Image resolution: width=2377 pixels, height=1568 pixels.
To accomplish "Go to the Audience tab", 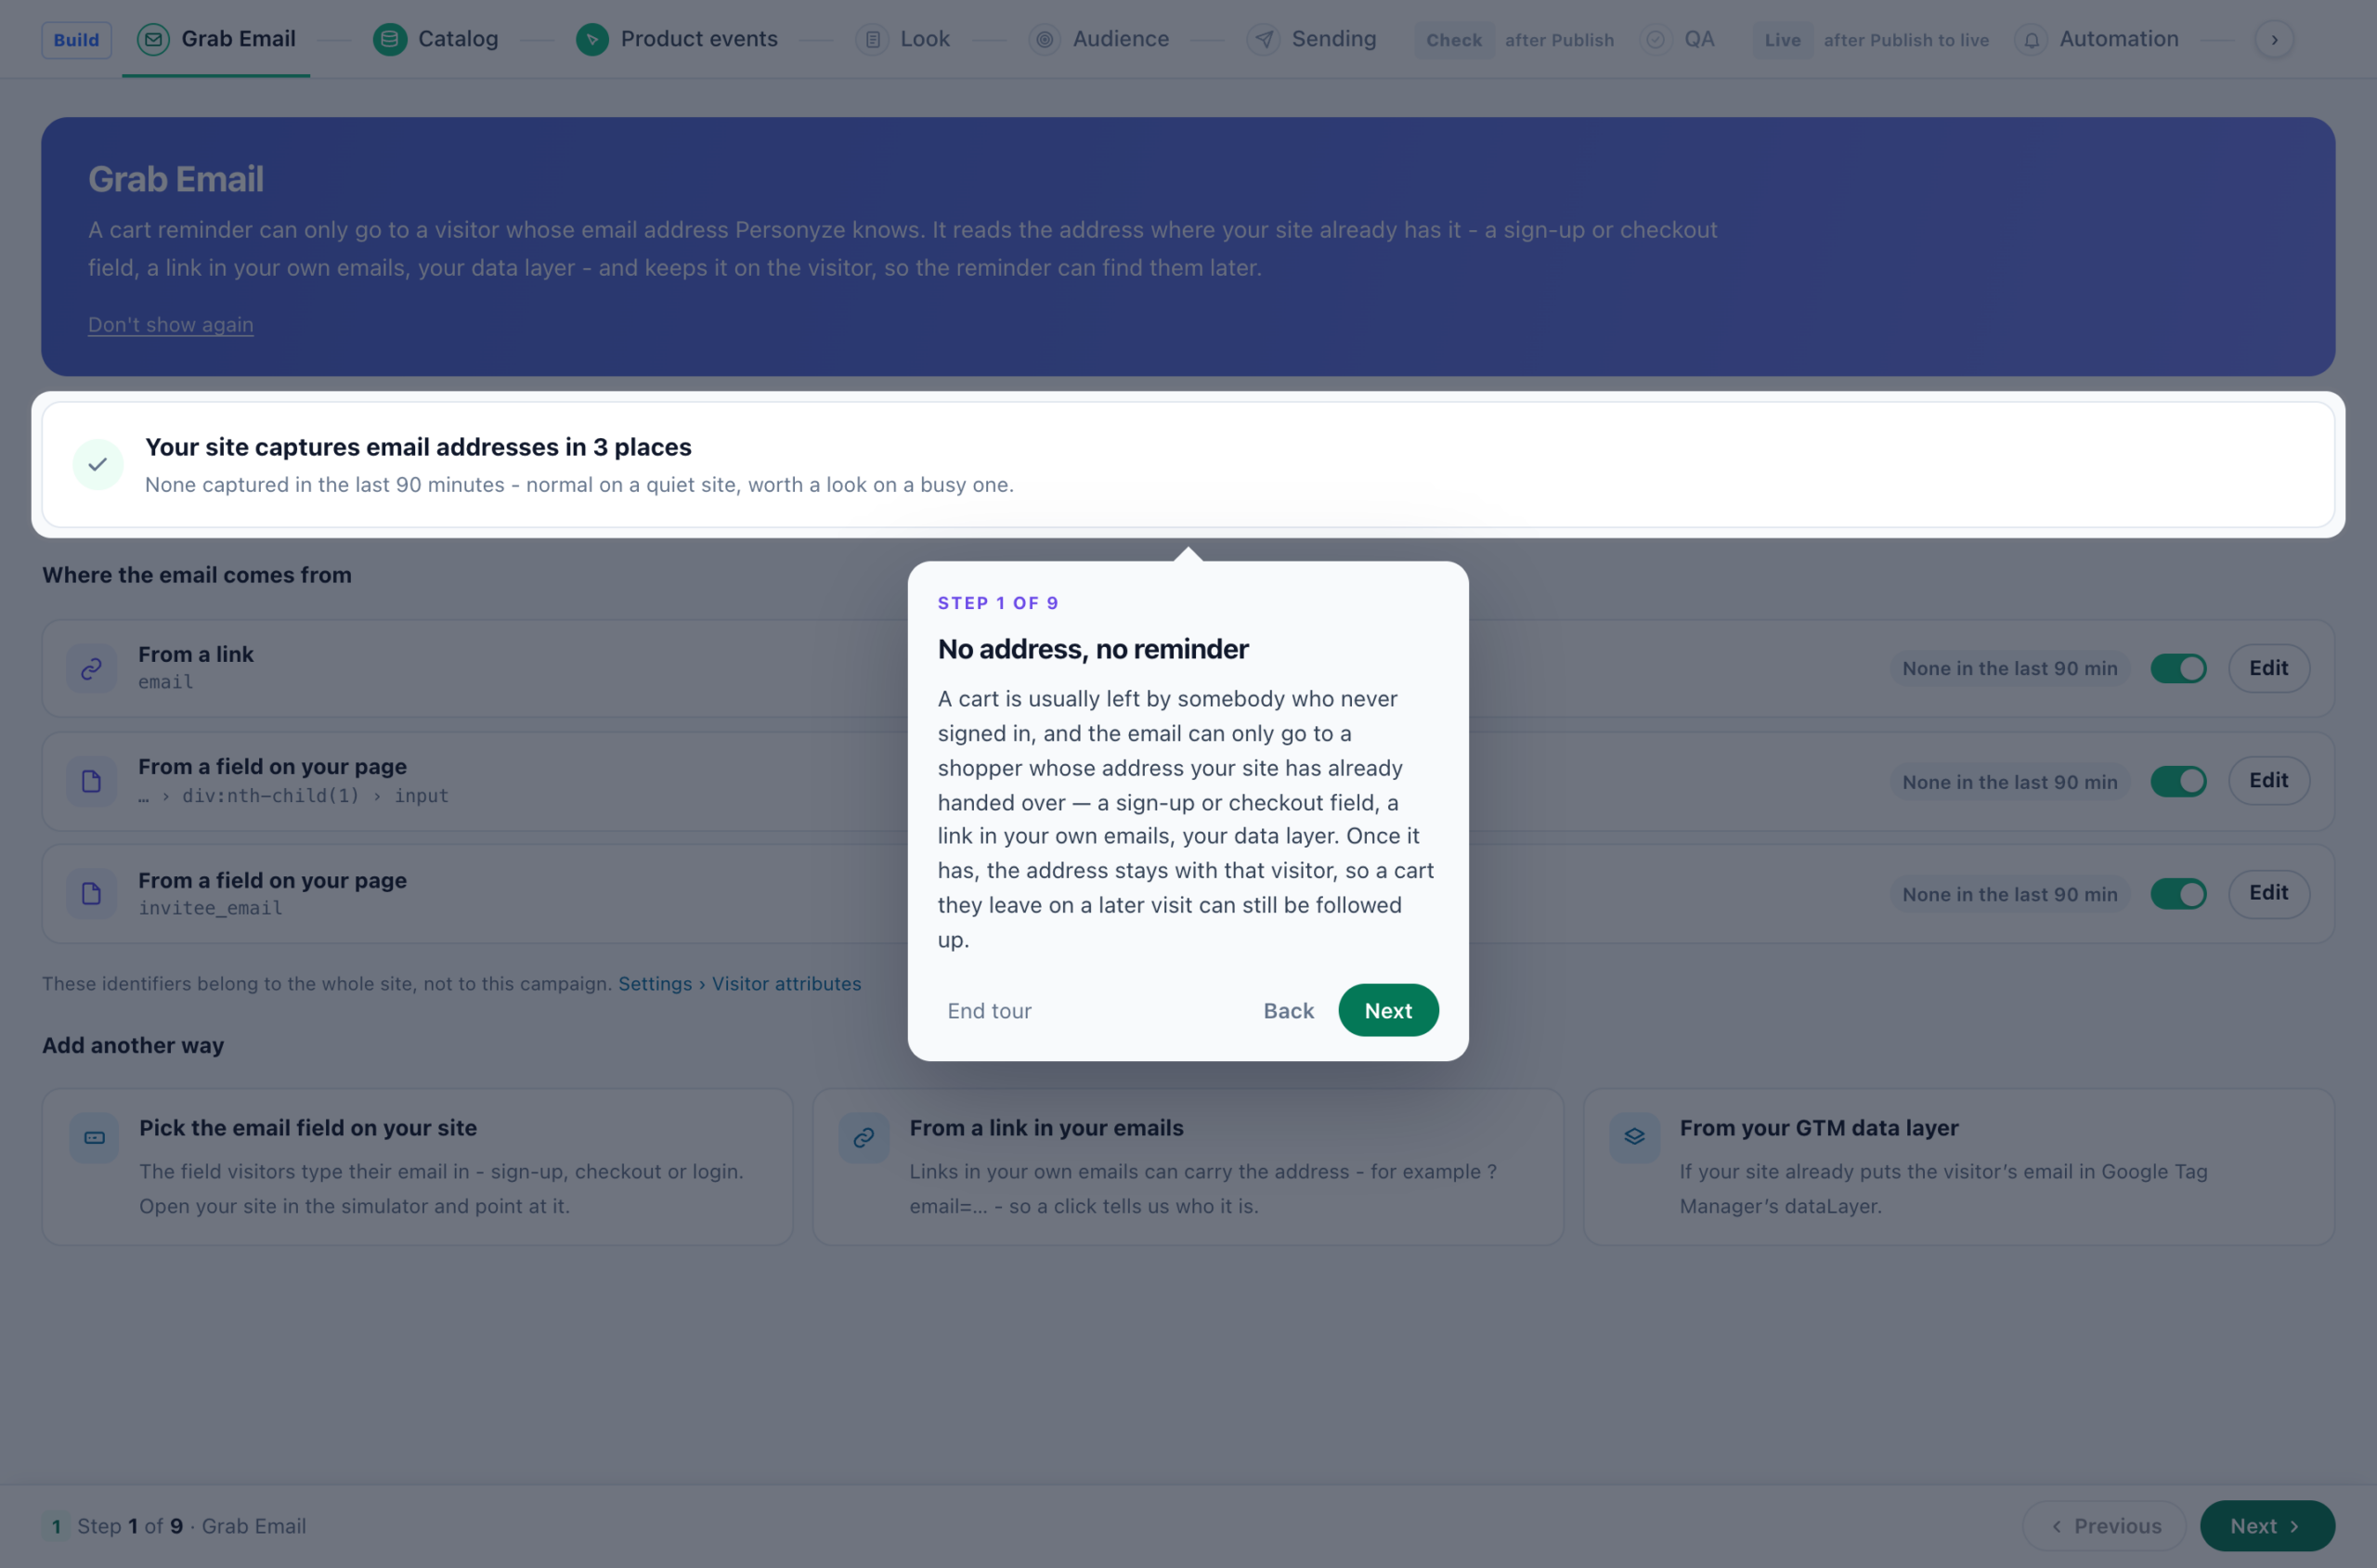I will coord(1099,39).
